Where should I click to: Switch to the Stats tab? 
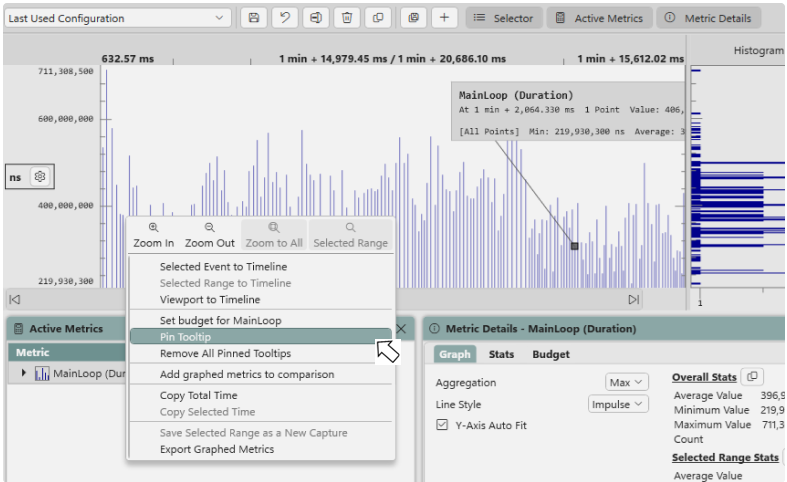[501, 354]
